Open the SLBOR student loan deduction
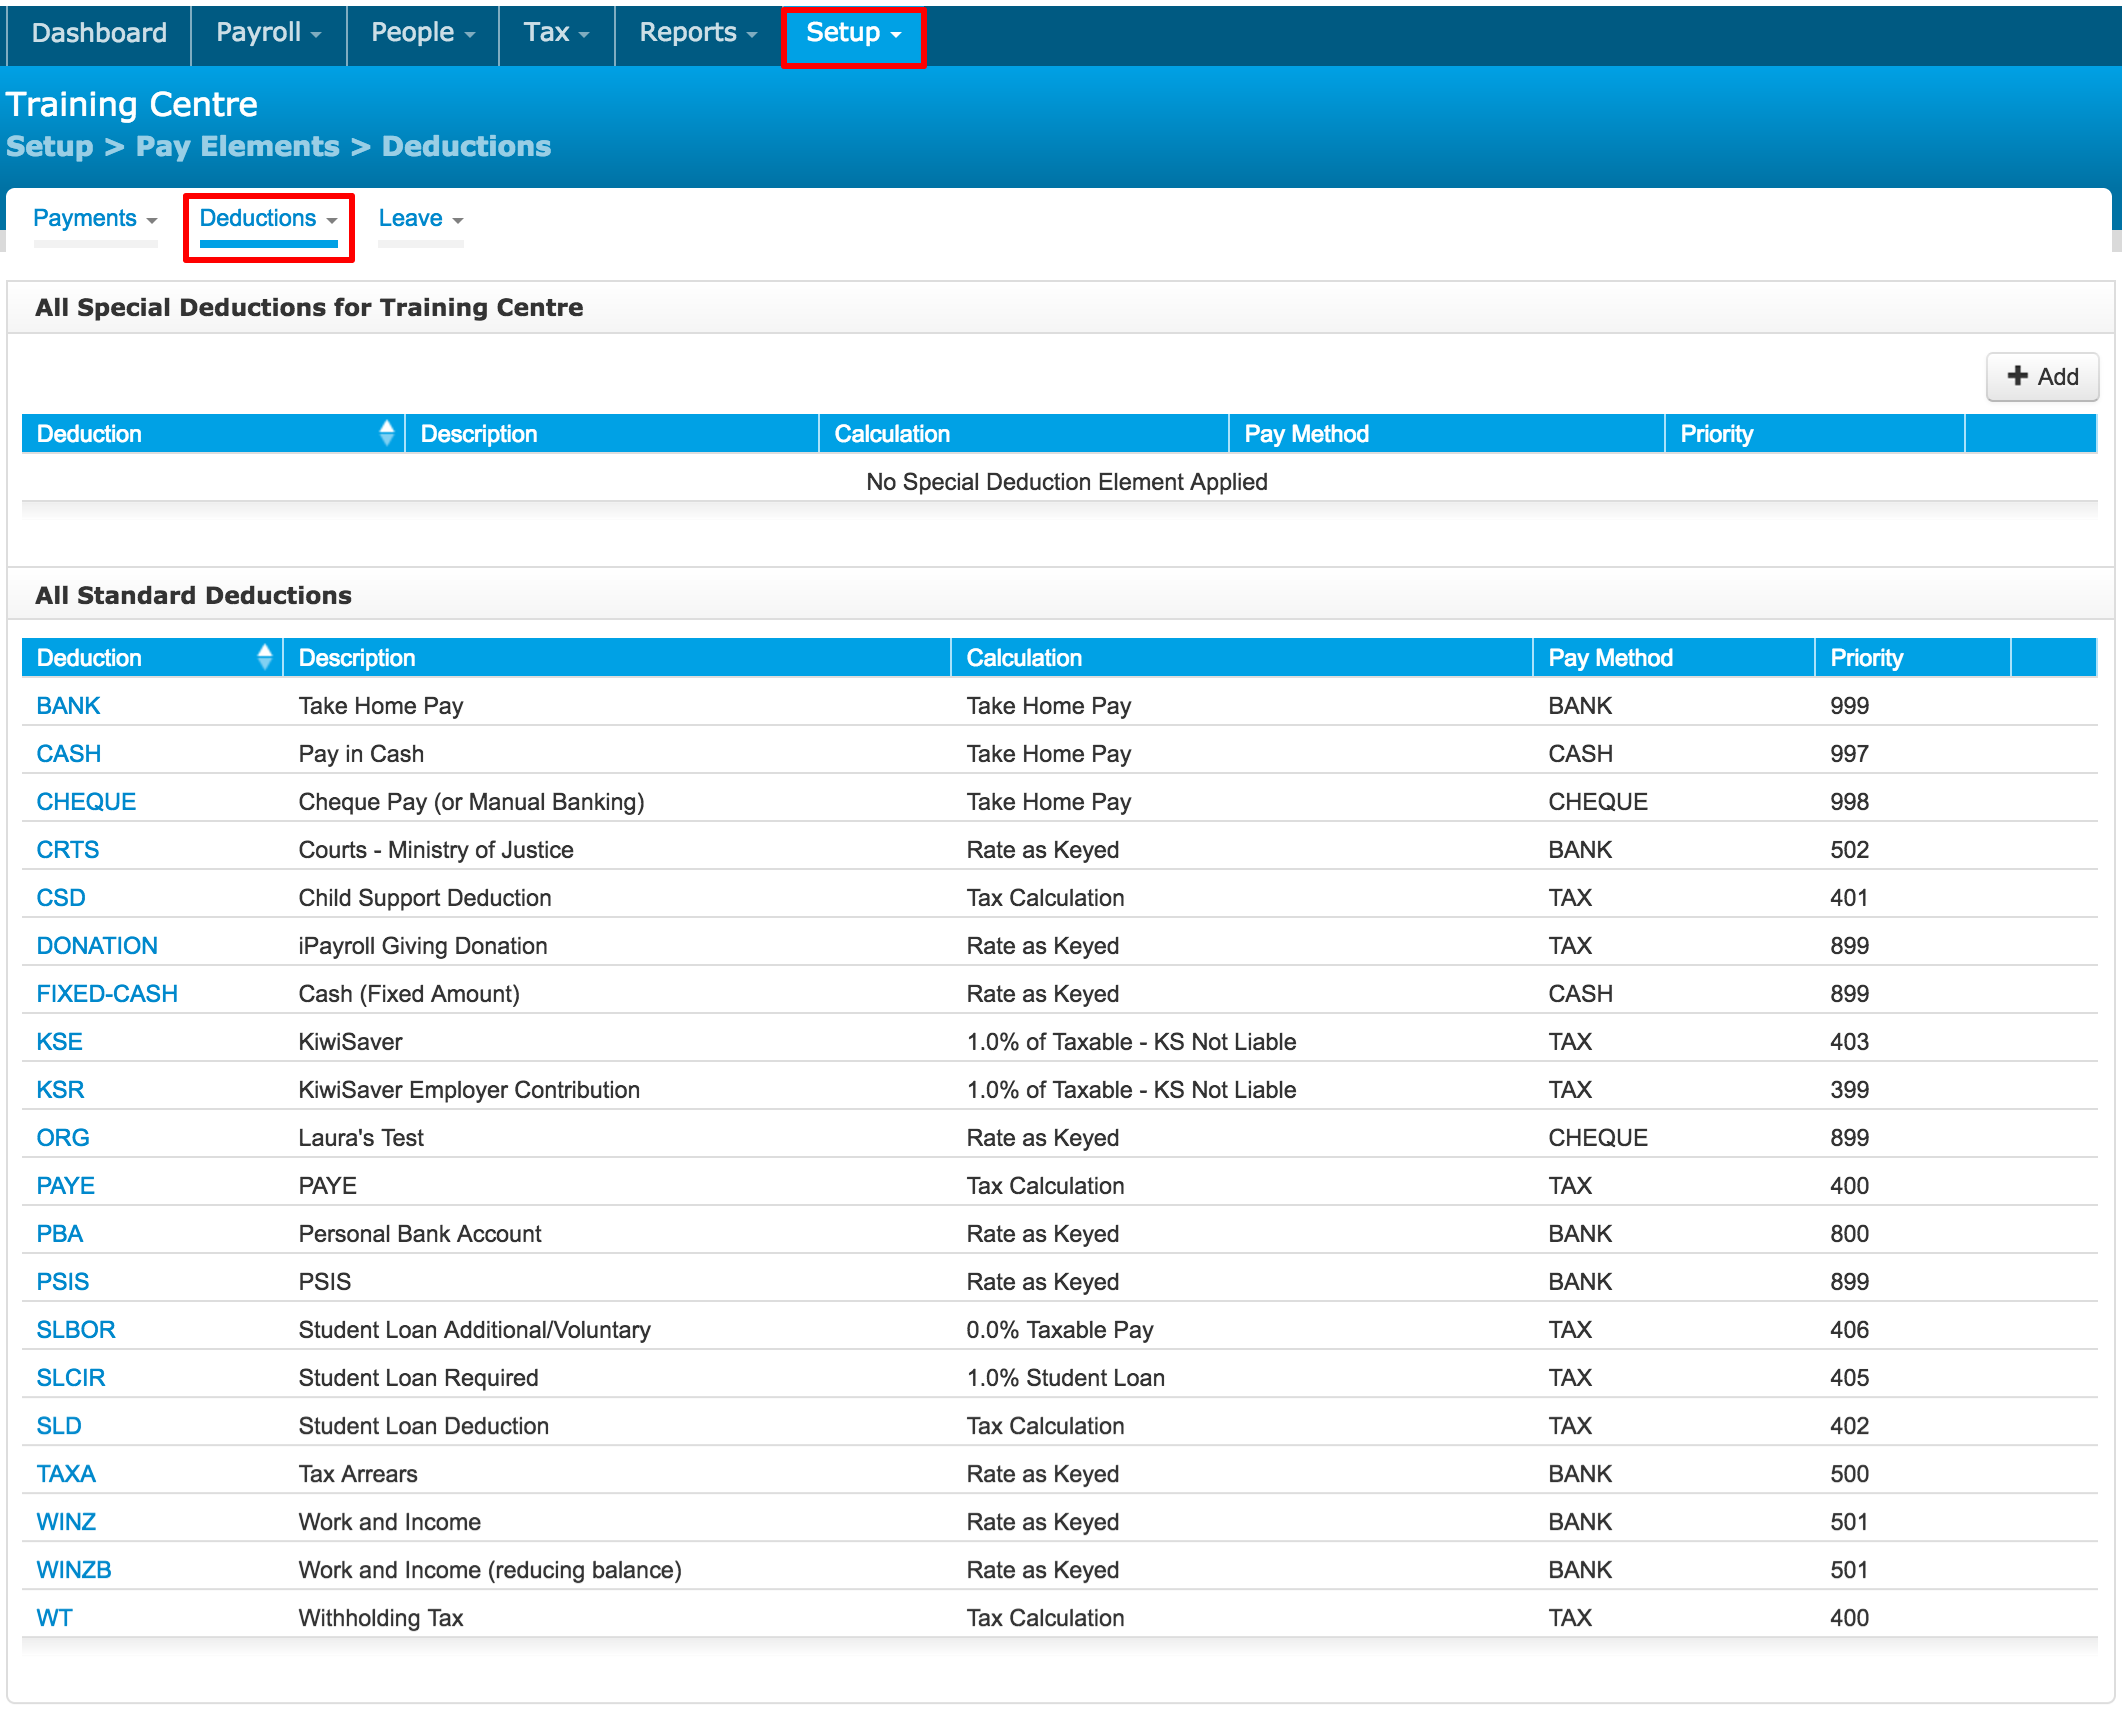Viewport: 2122px width, 1726px height. [x=76, y=1330]
